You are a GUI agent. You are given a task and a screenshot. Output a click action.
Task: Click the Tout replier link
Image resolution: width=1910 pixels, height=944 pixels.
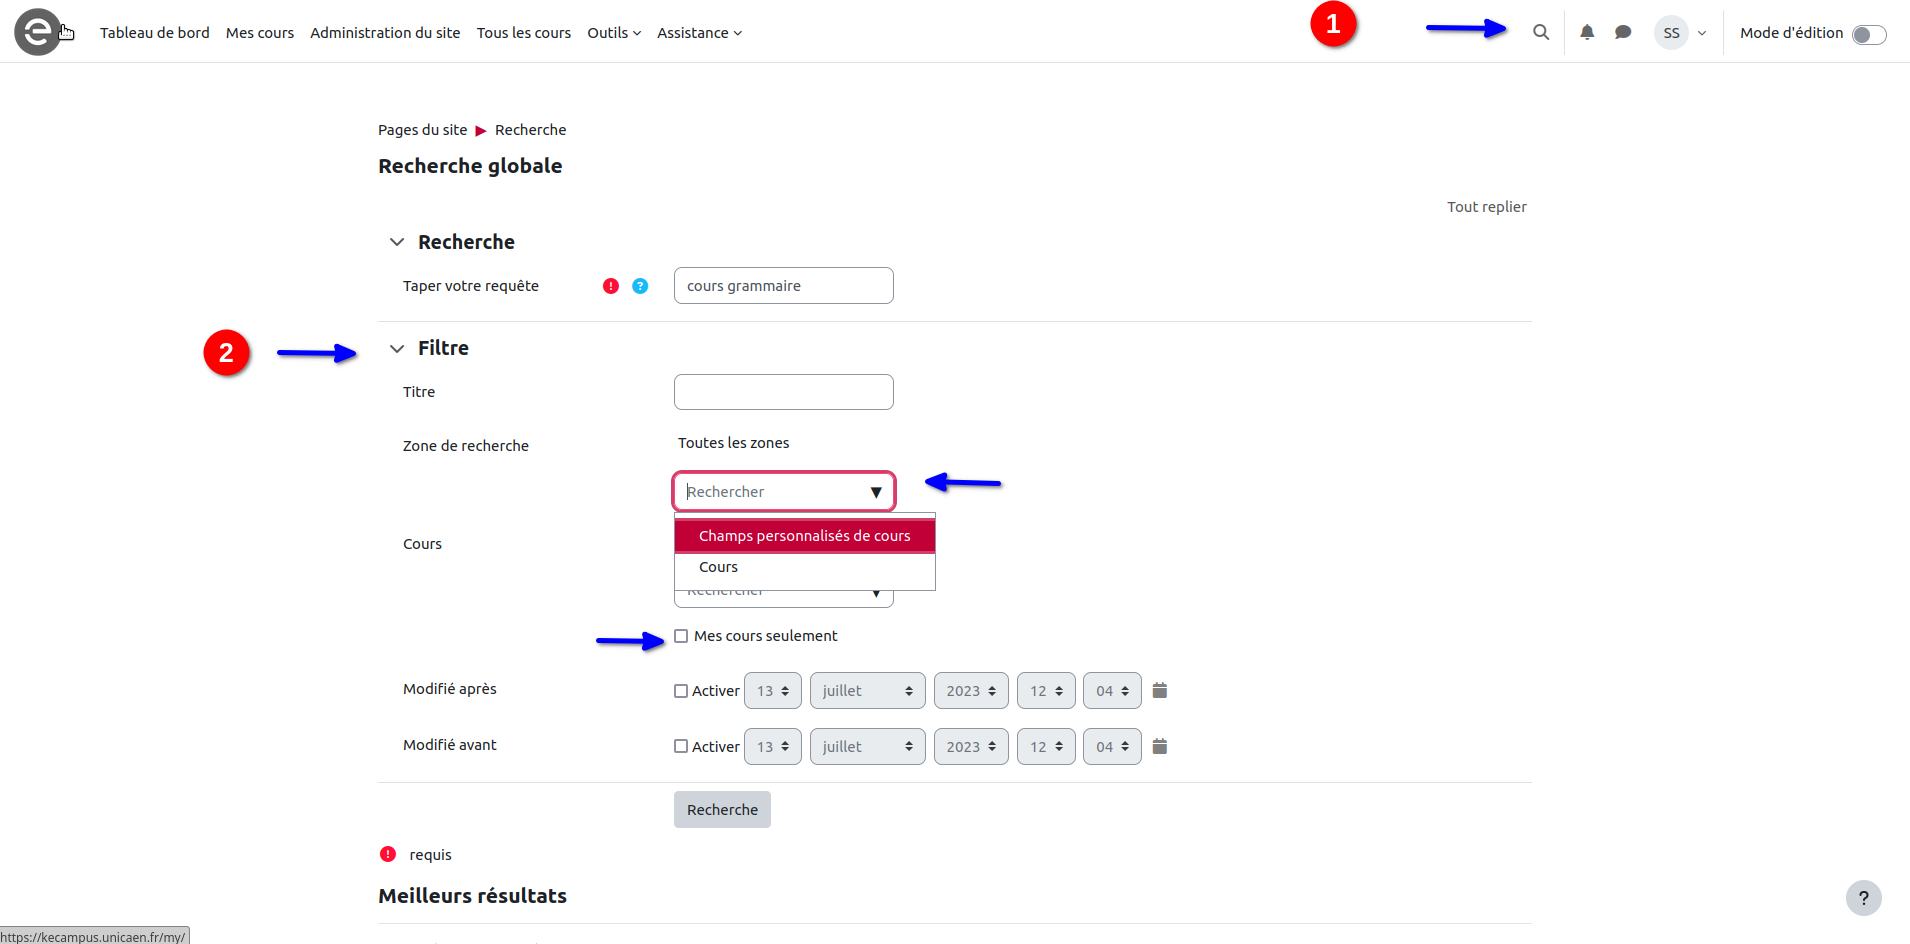(1486, 207)
